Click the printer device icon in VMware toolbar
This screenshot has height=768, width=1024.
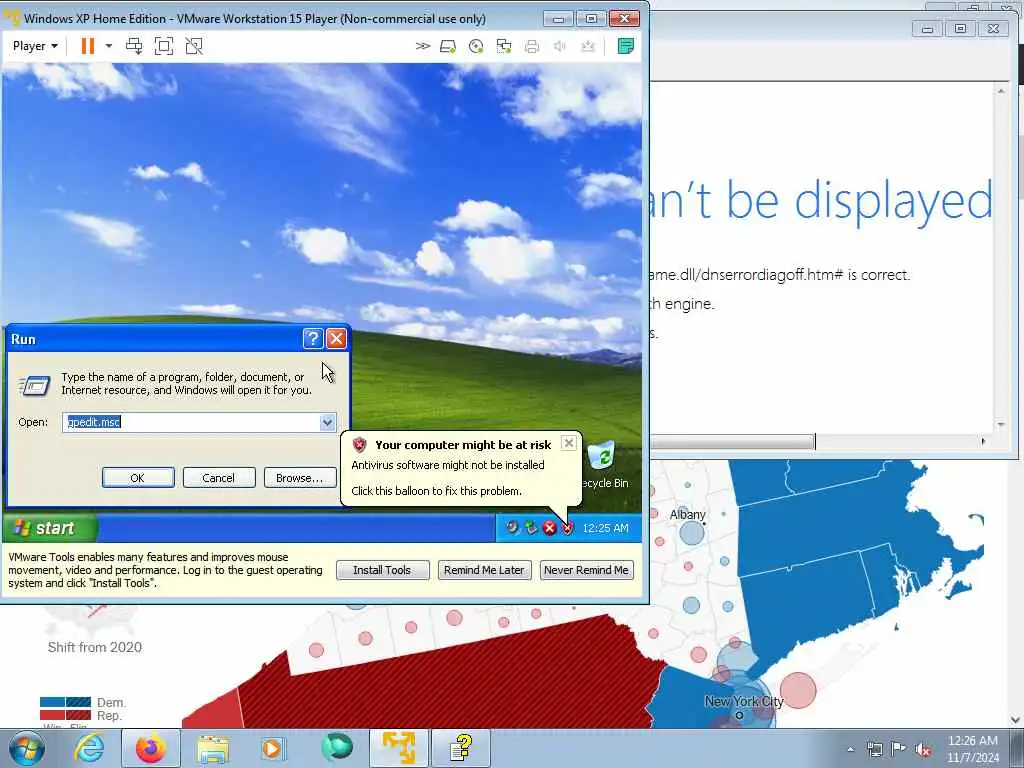[x=532, y=46]
